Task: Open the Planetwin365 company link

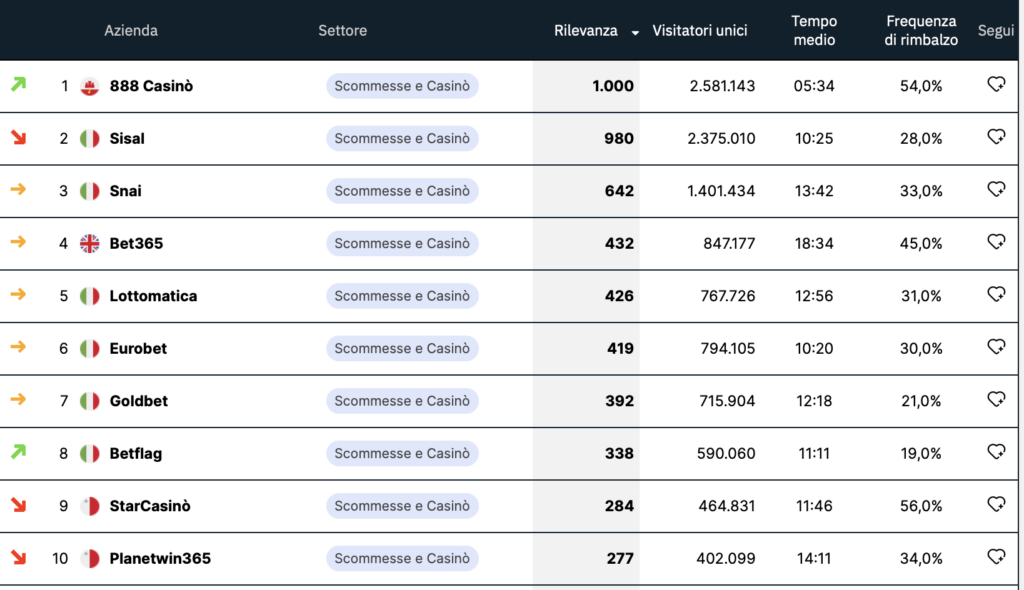Action: 160,559
